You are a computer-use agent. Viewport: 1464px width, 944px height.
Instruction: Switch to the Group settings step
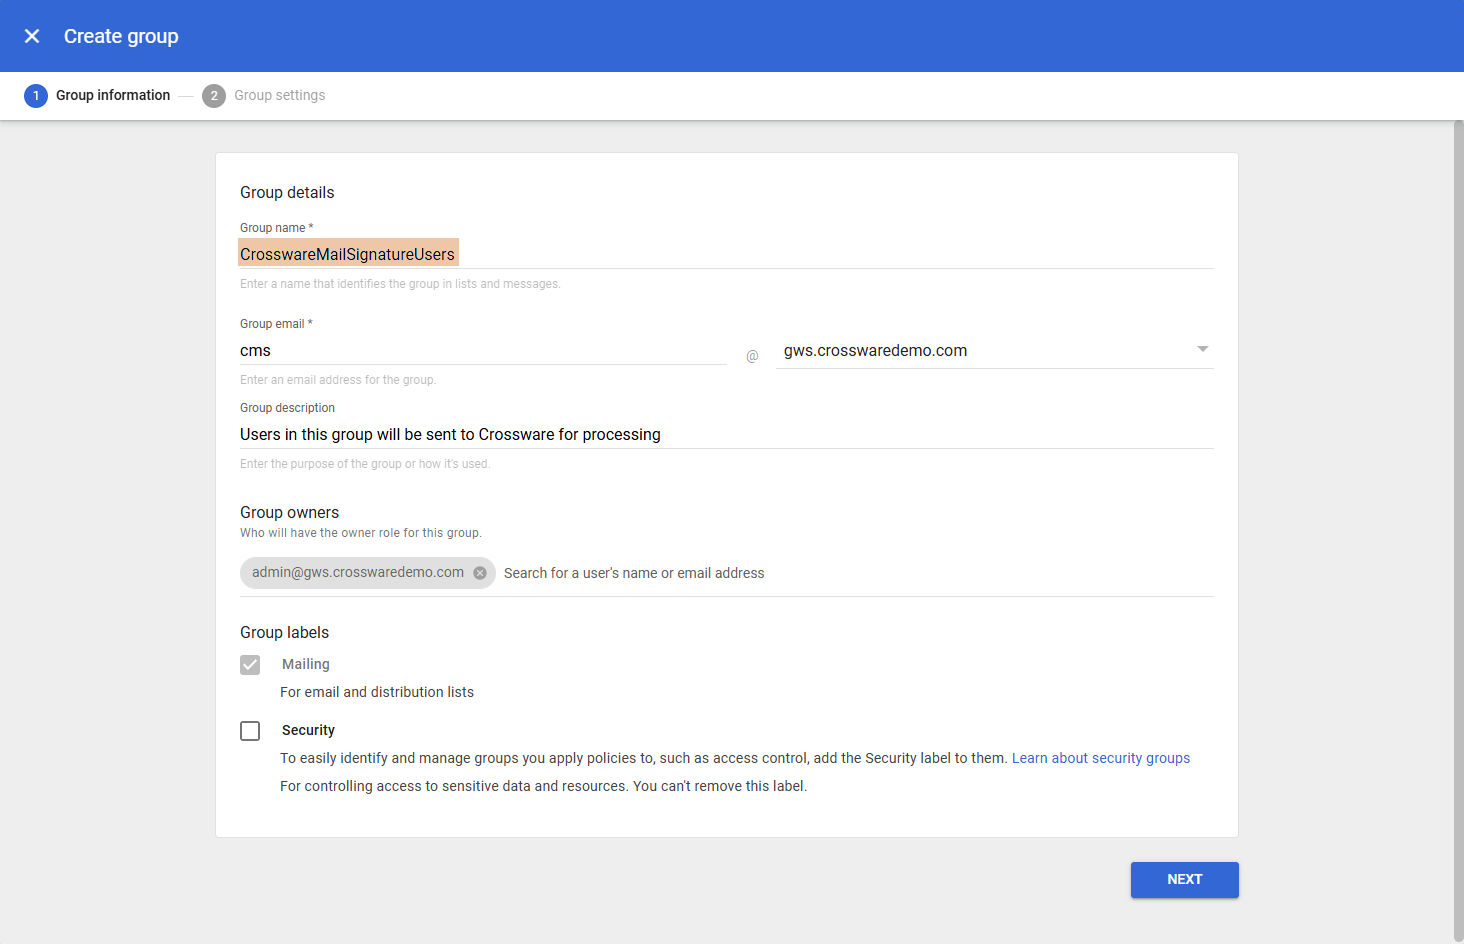279,96
